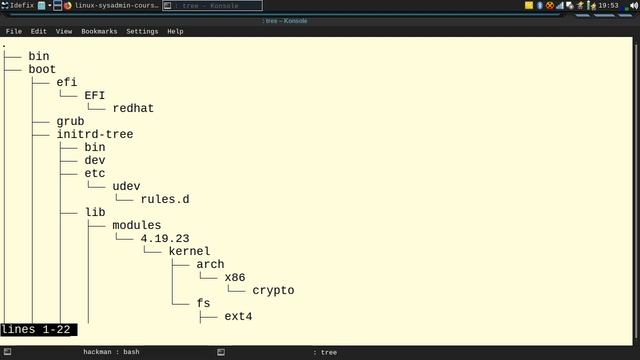
Task: Click the notepad launcher icon in the panel
Action: pyautogui.click(x=42, y=6)
